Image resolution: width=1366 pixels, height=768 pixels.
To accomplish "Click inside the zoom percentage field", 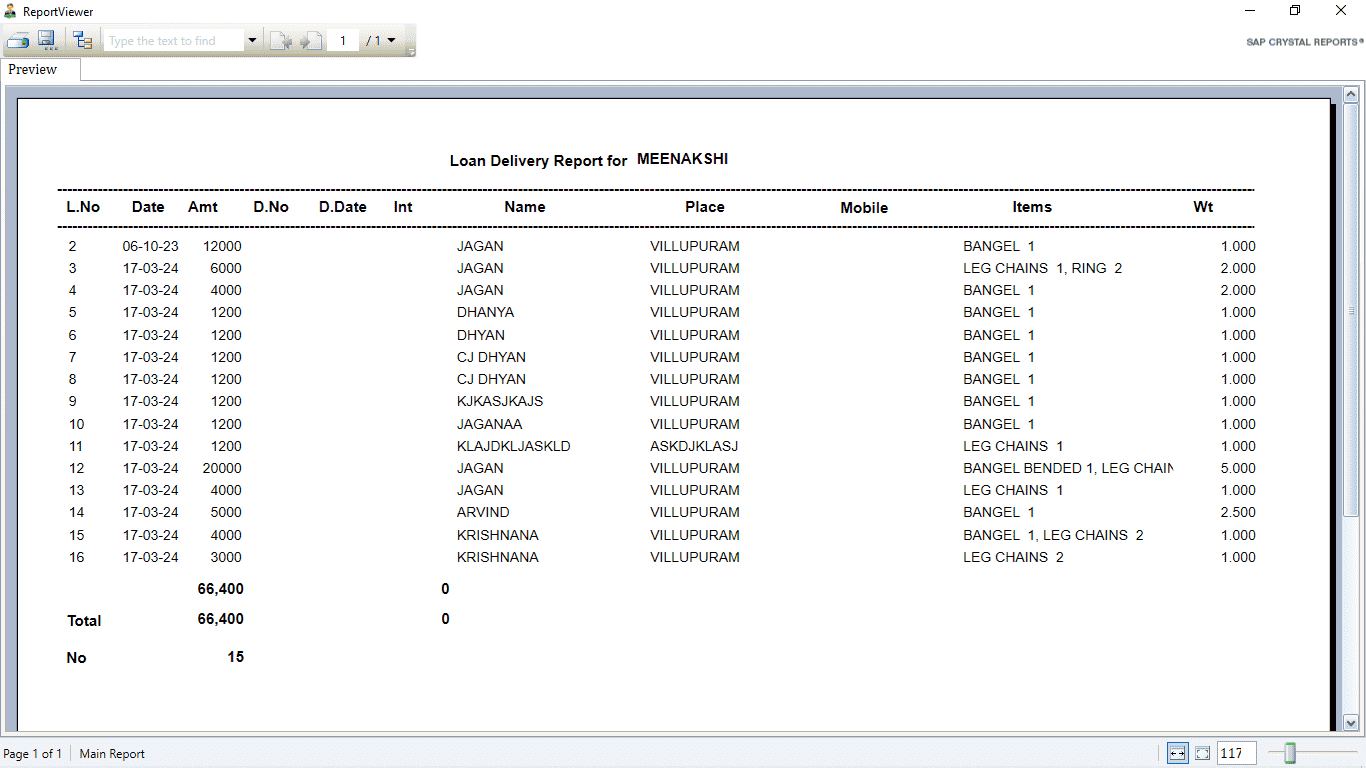I will pyautogui.click(x=1236, y=753).
